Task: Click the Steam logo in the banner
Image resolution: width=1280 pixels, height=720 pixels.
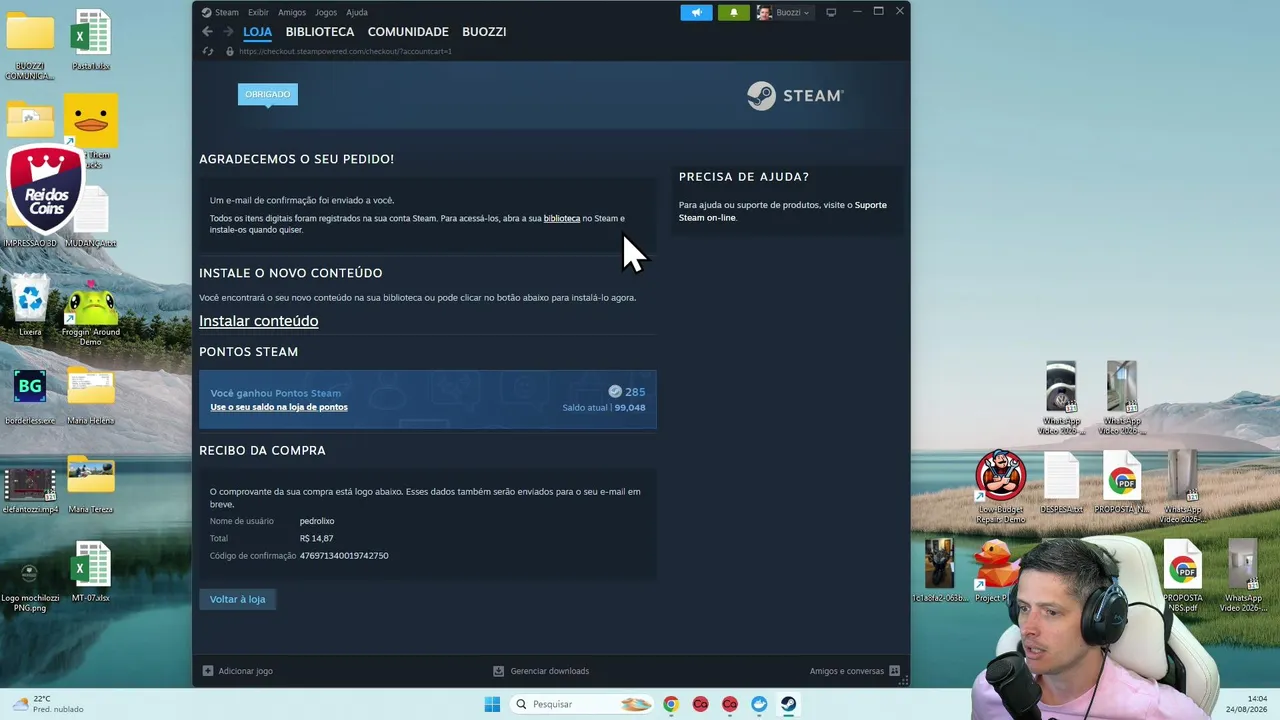Action: (795, 96)
